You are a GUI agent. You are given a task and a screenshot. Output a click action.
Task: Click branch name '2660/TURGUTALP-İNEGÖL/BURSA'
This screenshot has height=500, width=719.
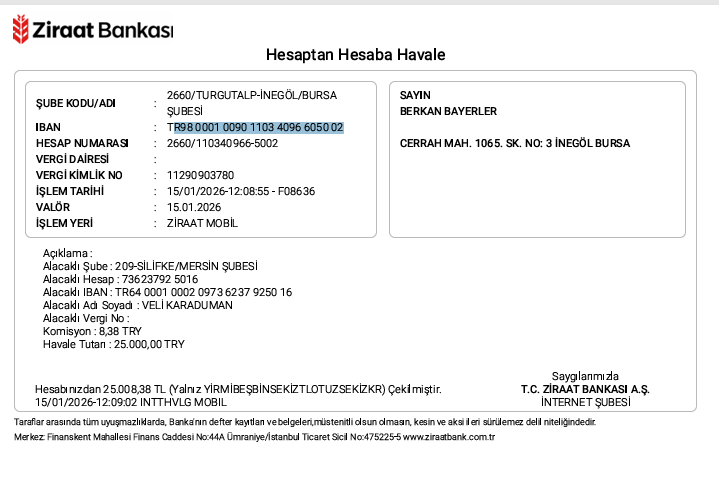(252, 95)
